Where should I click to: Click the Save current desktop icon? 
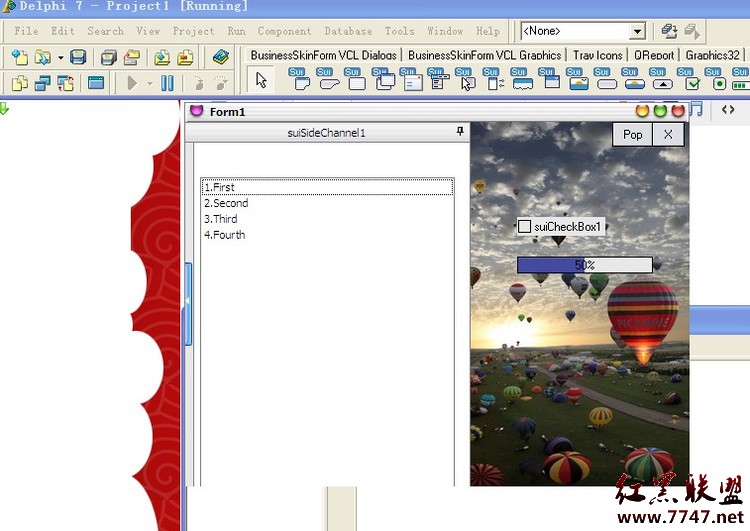[x=669, y=32]
